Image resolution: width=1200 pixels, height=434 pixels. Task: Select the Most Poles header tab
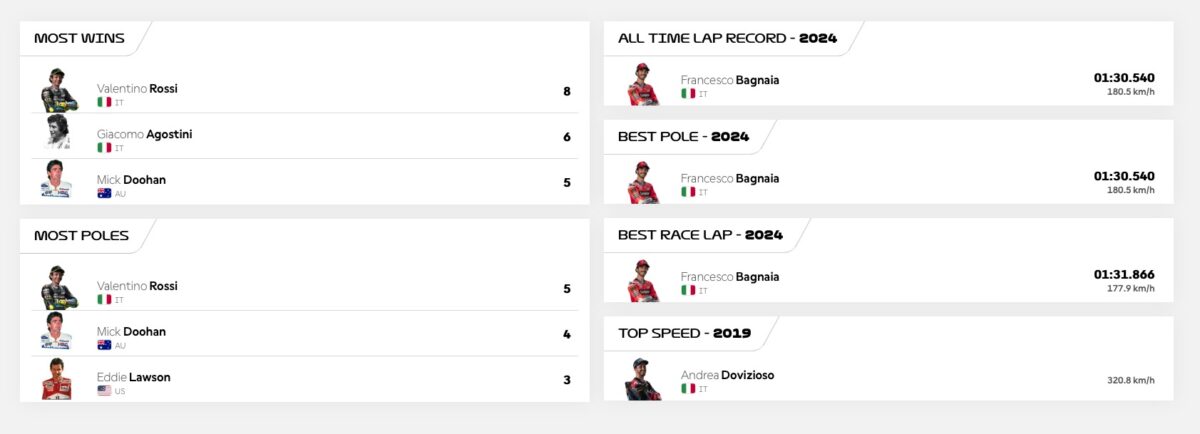tap(81, 236)
